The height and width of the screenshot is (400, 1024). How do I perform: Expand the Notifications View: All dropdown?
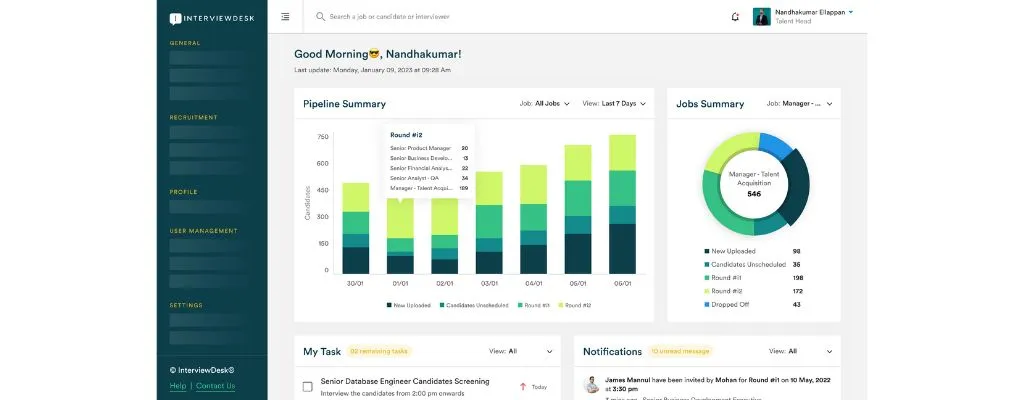(801, 351)
